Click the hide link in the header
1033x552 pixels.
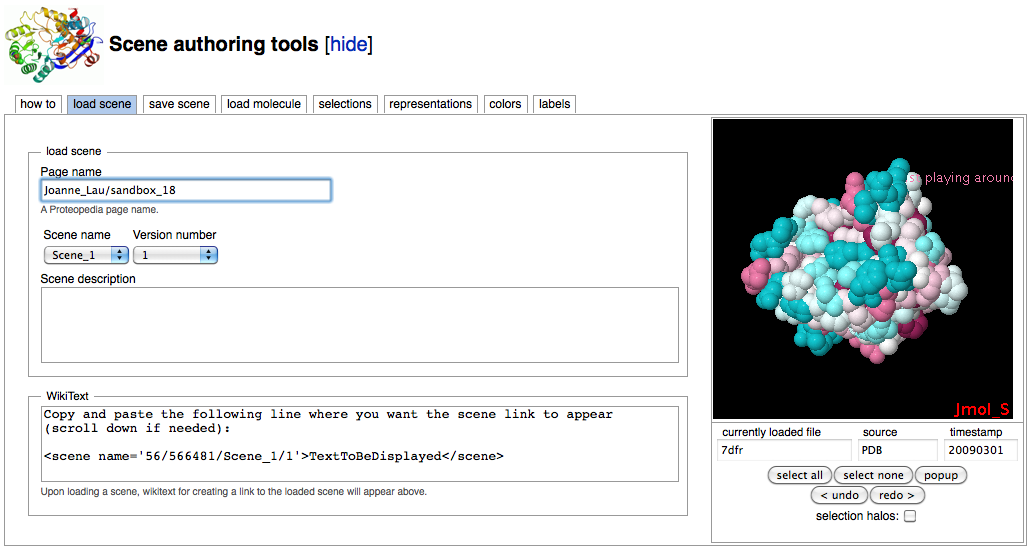[x=348, y=44]
